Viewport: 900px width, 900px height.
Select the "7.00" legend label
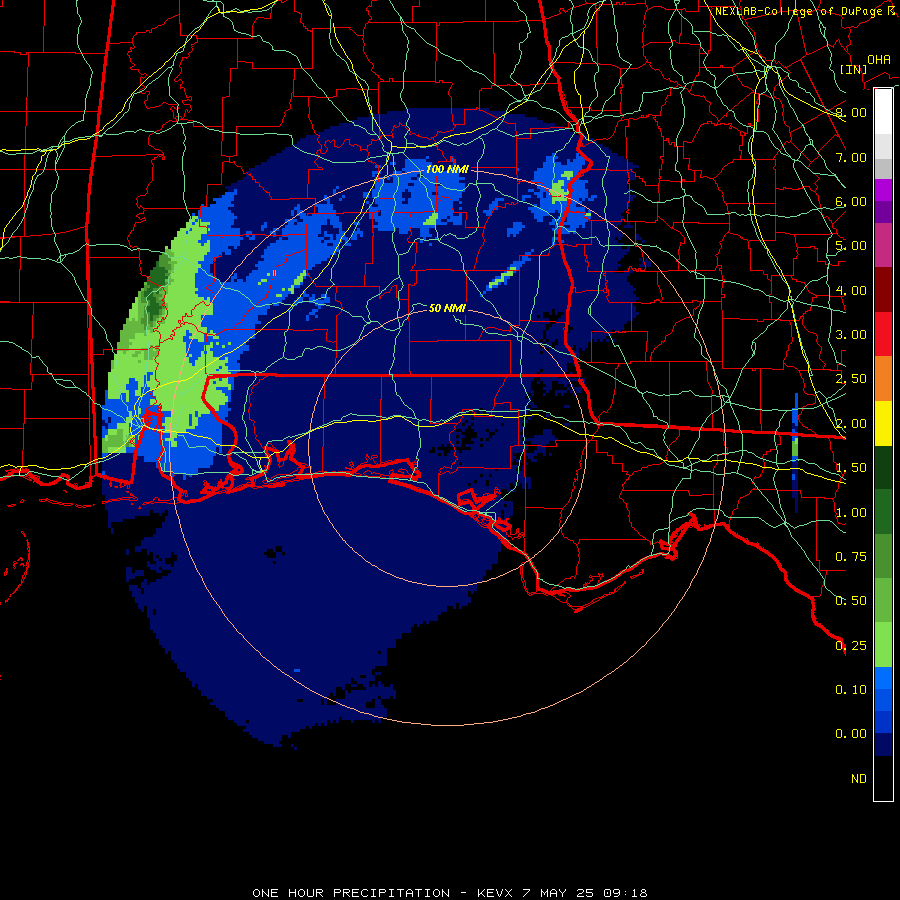851,157
